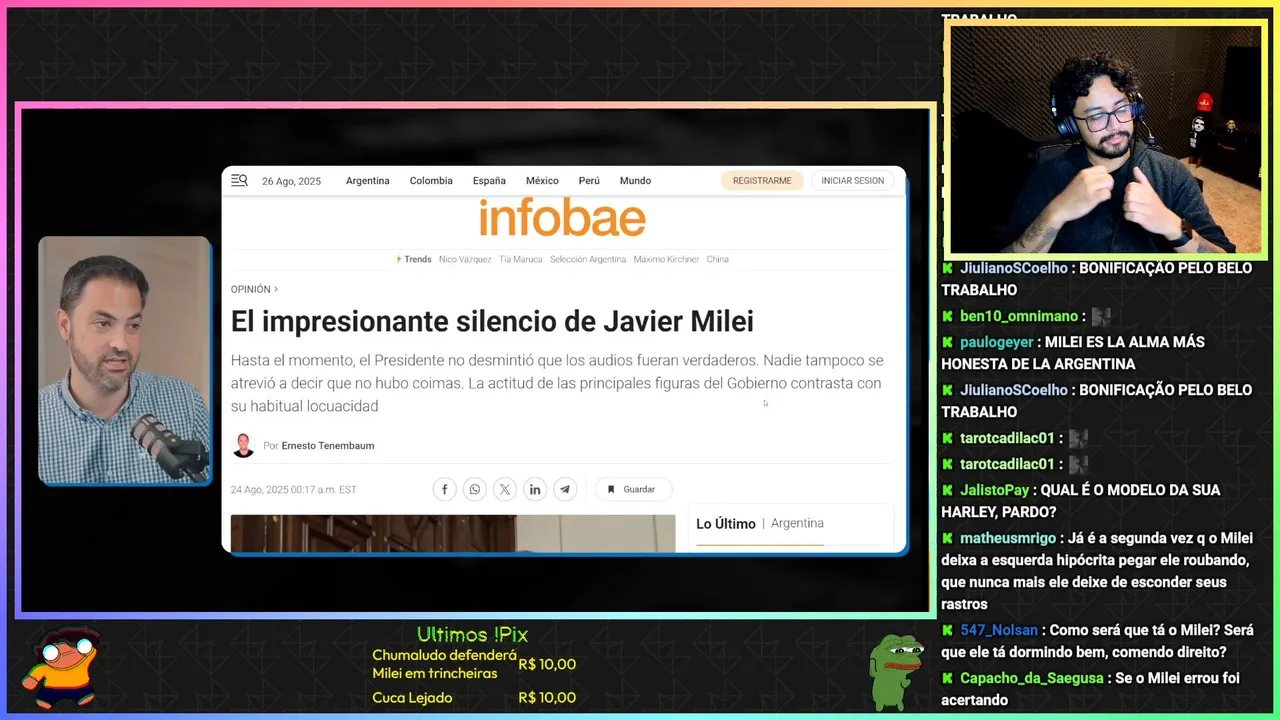The image size is (1280, 720).
Task: Click chat username Capacho_da_Saegusa
Action: [x=1032, y=678]
